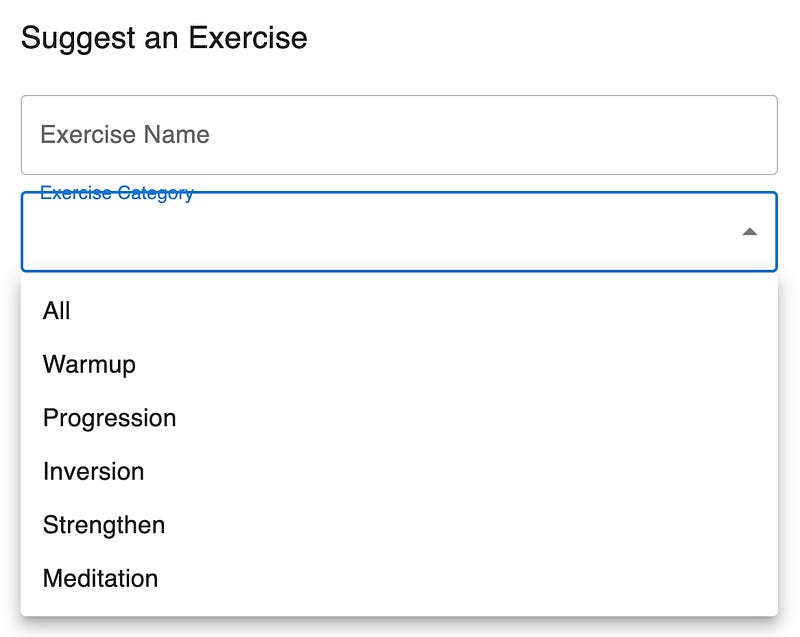Choose Warmup from the category list

tap(89, 364)
